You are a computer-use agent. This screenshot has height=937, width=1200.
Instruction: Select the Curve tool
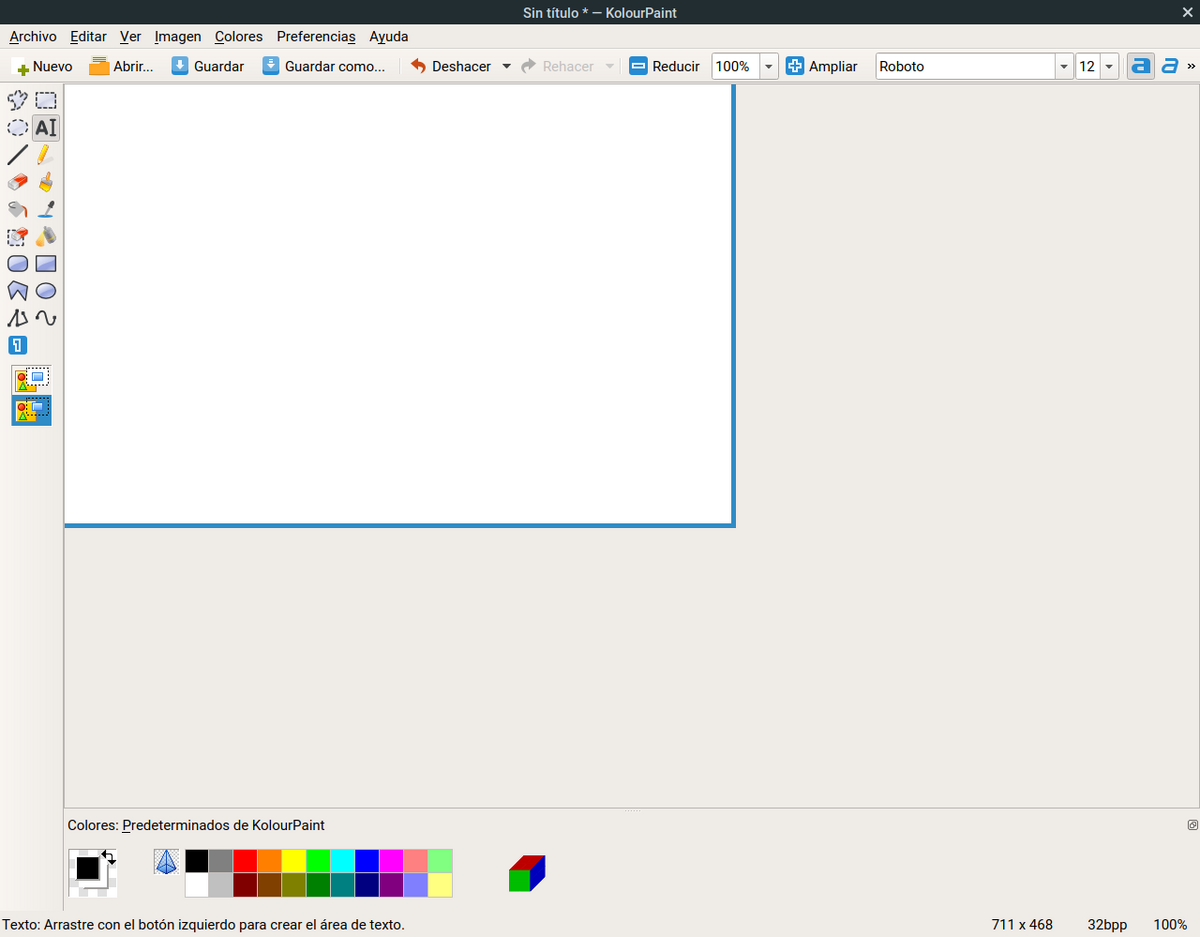pyautogui.click(x=46, y=318)
